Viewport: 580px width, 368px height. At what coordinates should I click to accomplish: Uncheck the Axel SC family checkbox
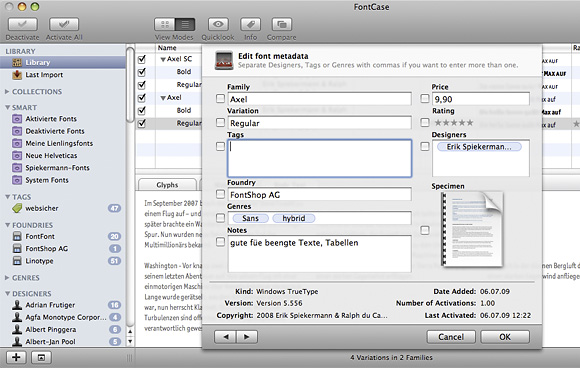[142, 59]
